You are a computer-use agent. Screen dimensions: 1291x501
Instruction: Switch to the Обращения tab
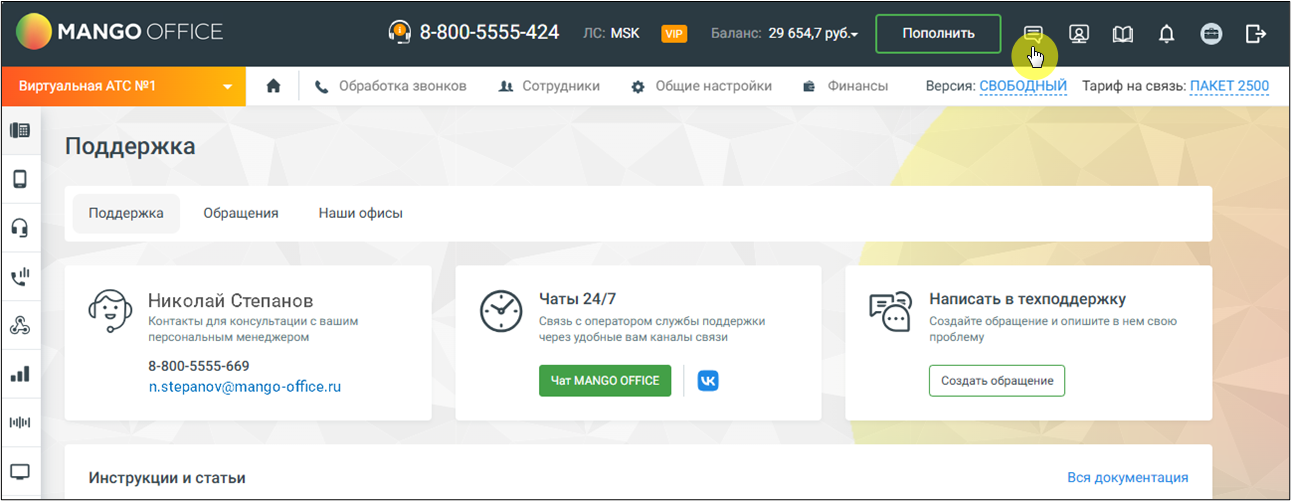click(x=241, y=213)
